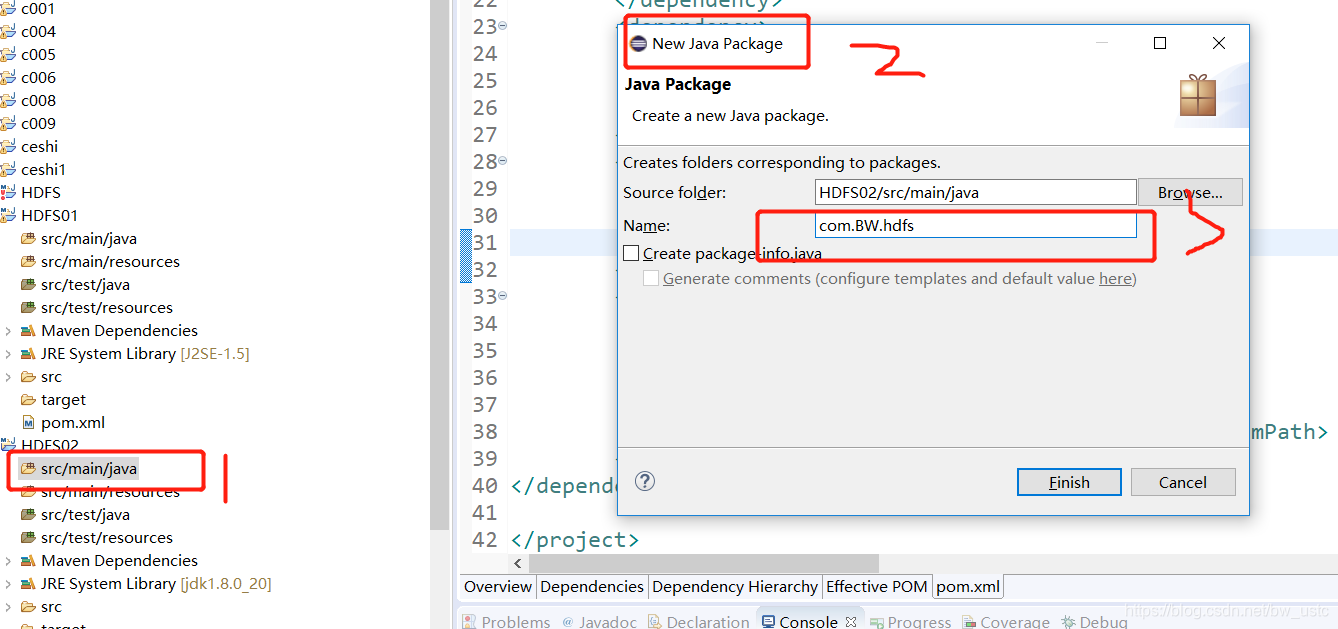
Task: Click the c008 project folder icon
Action: 8,100
